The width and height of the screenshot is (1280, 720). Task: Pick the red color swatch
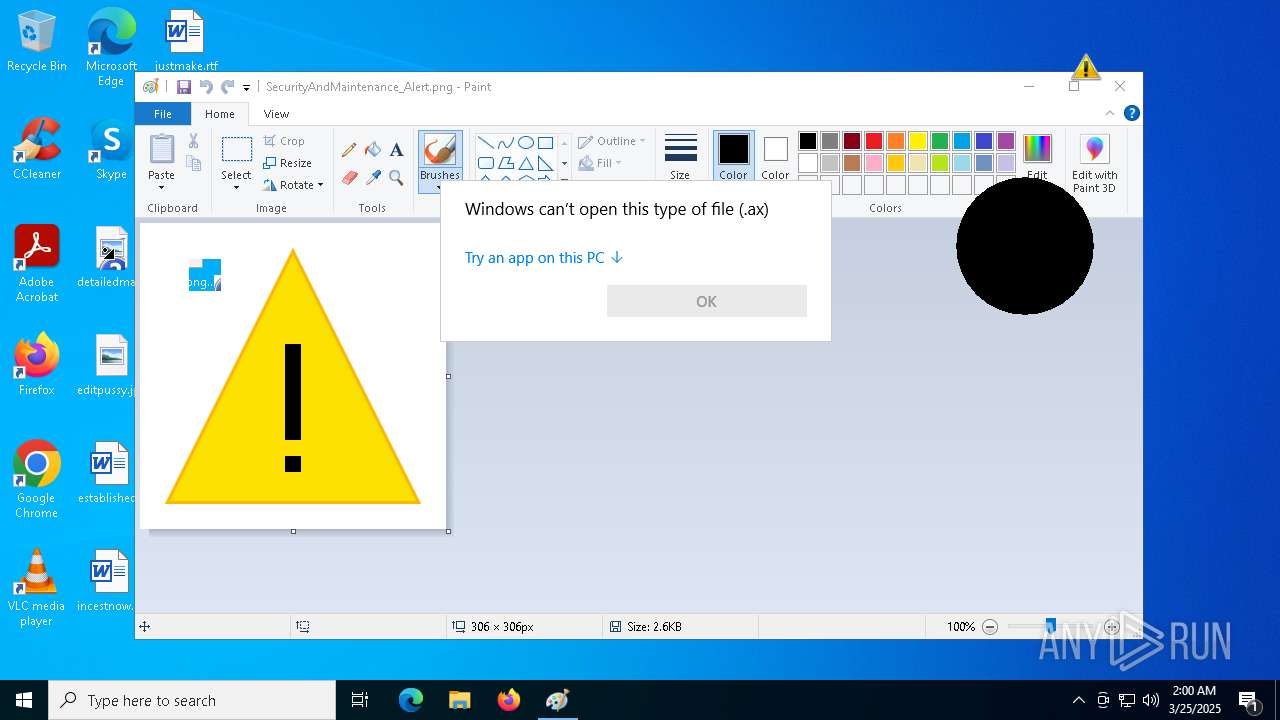874,141
